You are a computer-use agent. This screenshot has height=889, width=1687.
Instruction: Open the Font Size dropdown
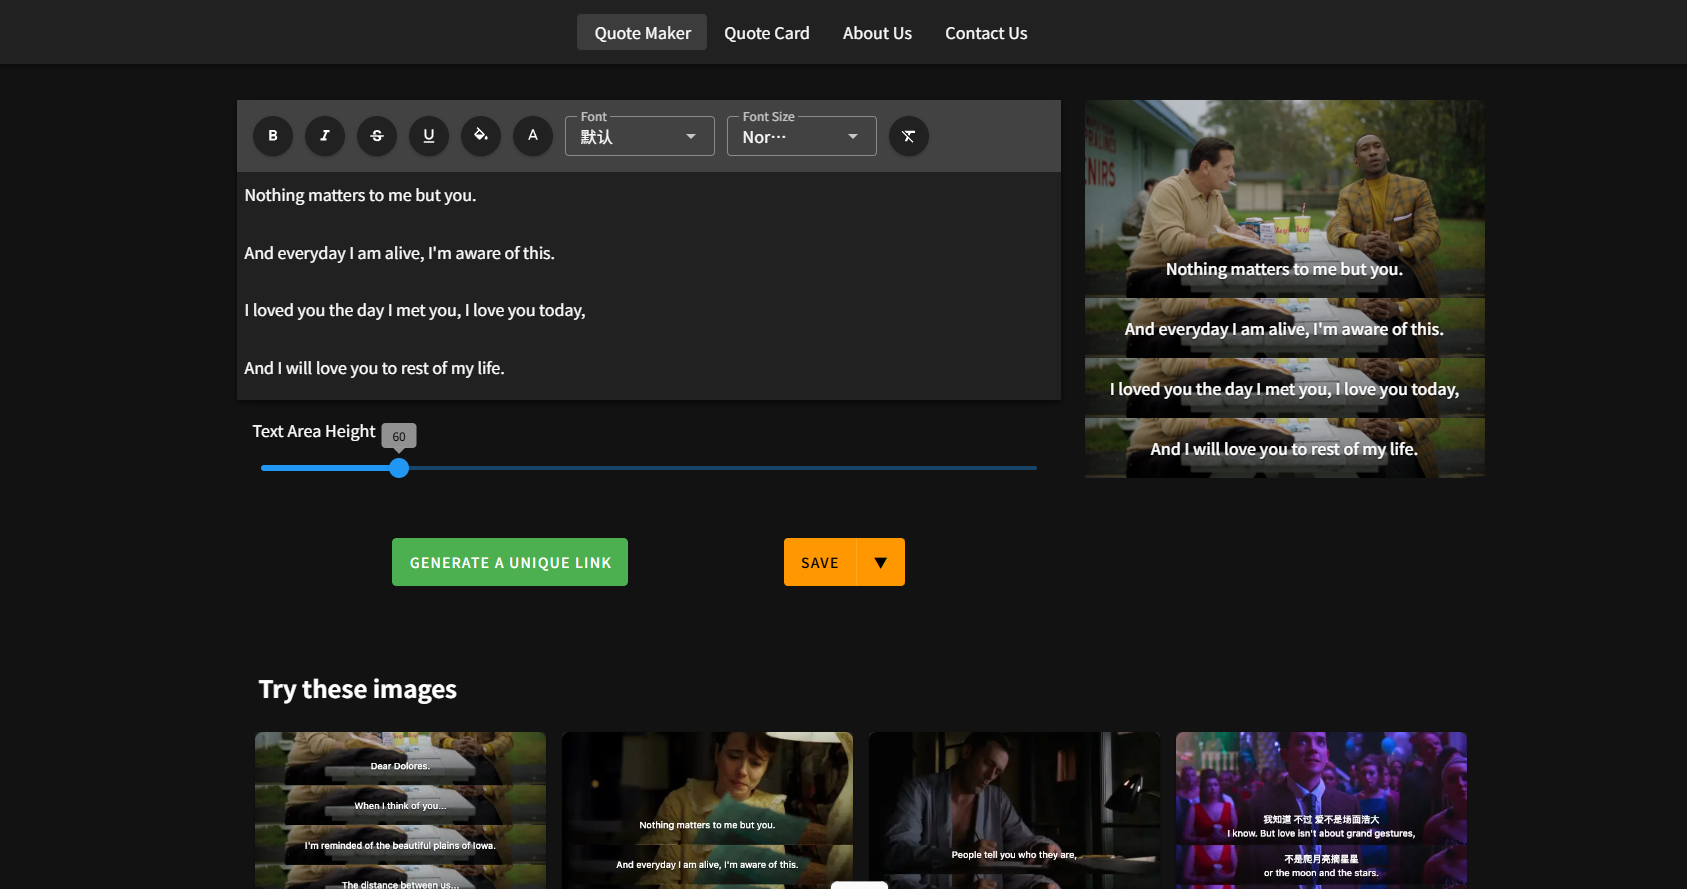pos(802,136)
